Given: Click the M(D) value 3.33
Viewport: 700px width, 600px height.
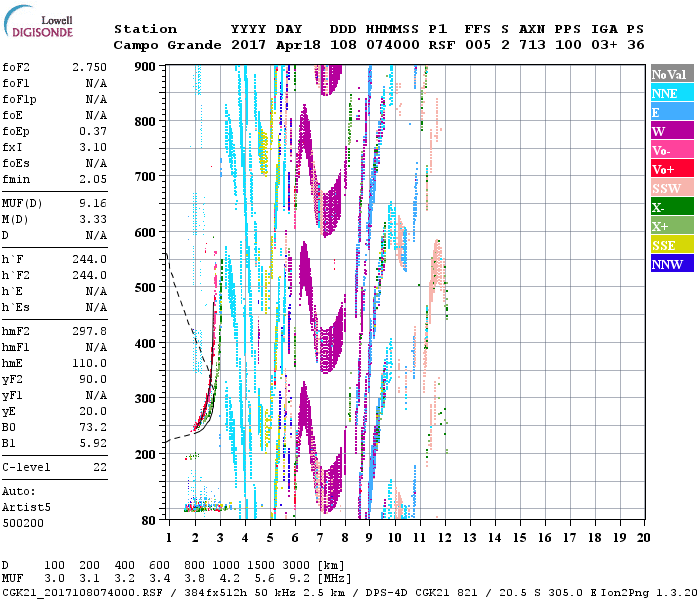Looking at the screenshot, I should tap(93, 219).
